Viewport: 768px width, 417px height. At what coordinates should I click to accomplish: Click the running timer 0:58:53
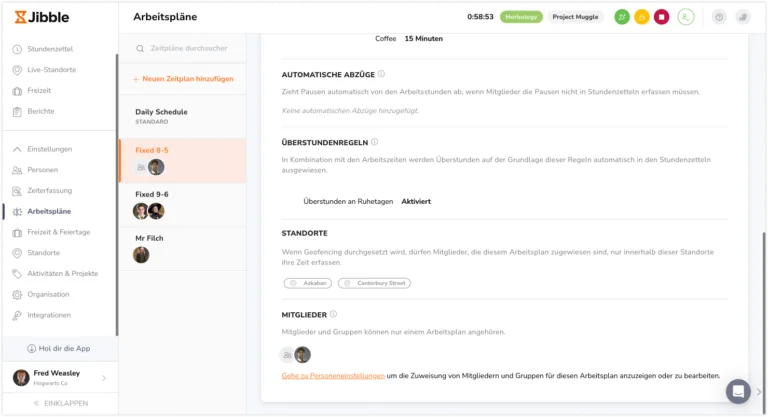[480, 17]
